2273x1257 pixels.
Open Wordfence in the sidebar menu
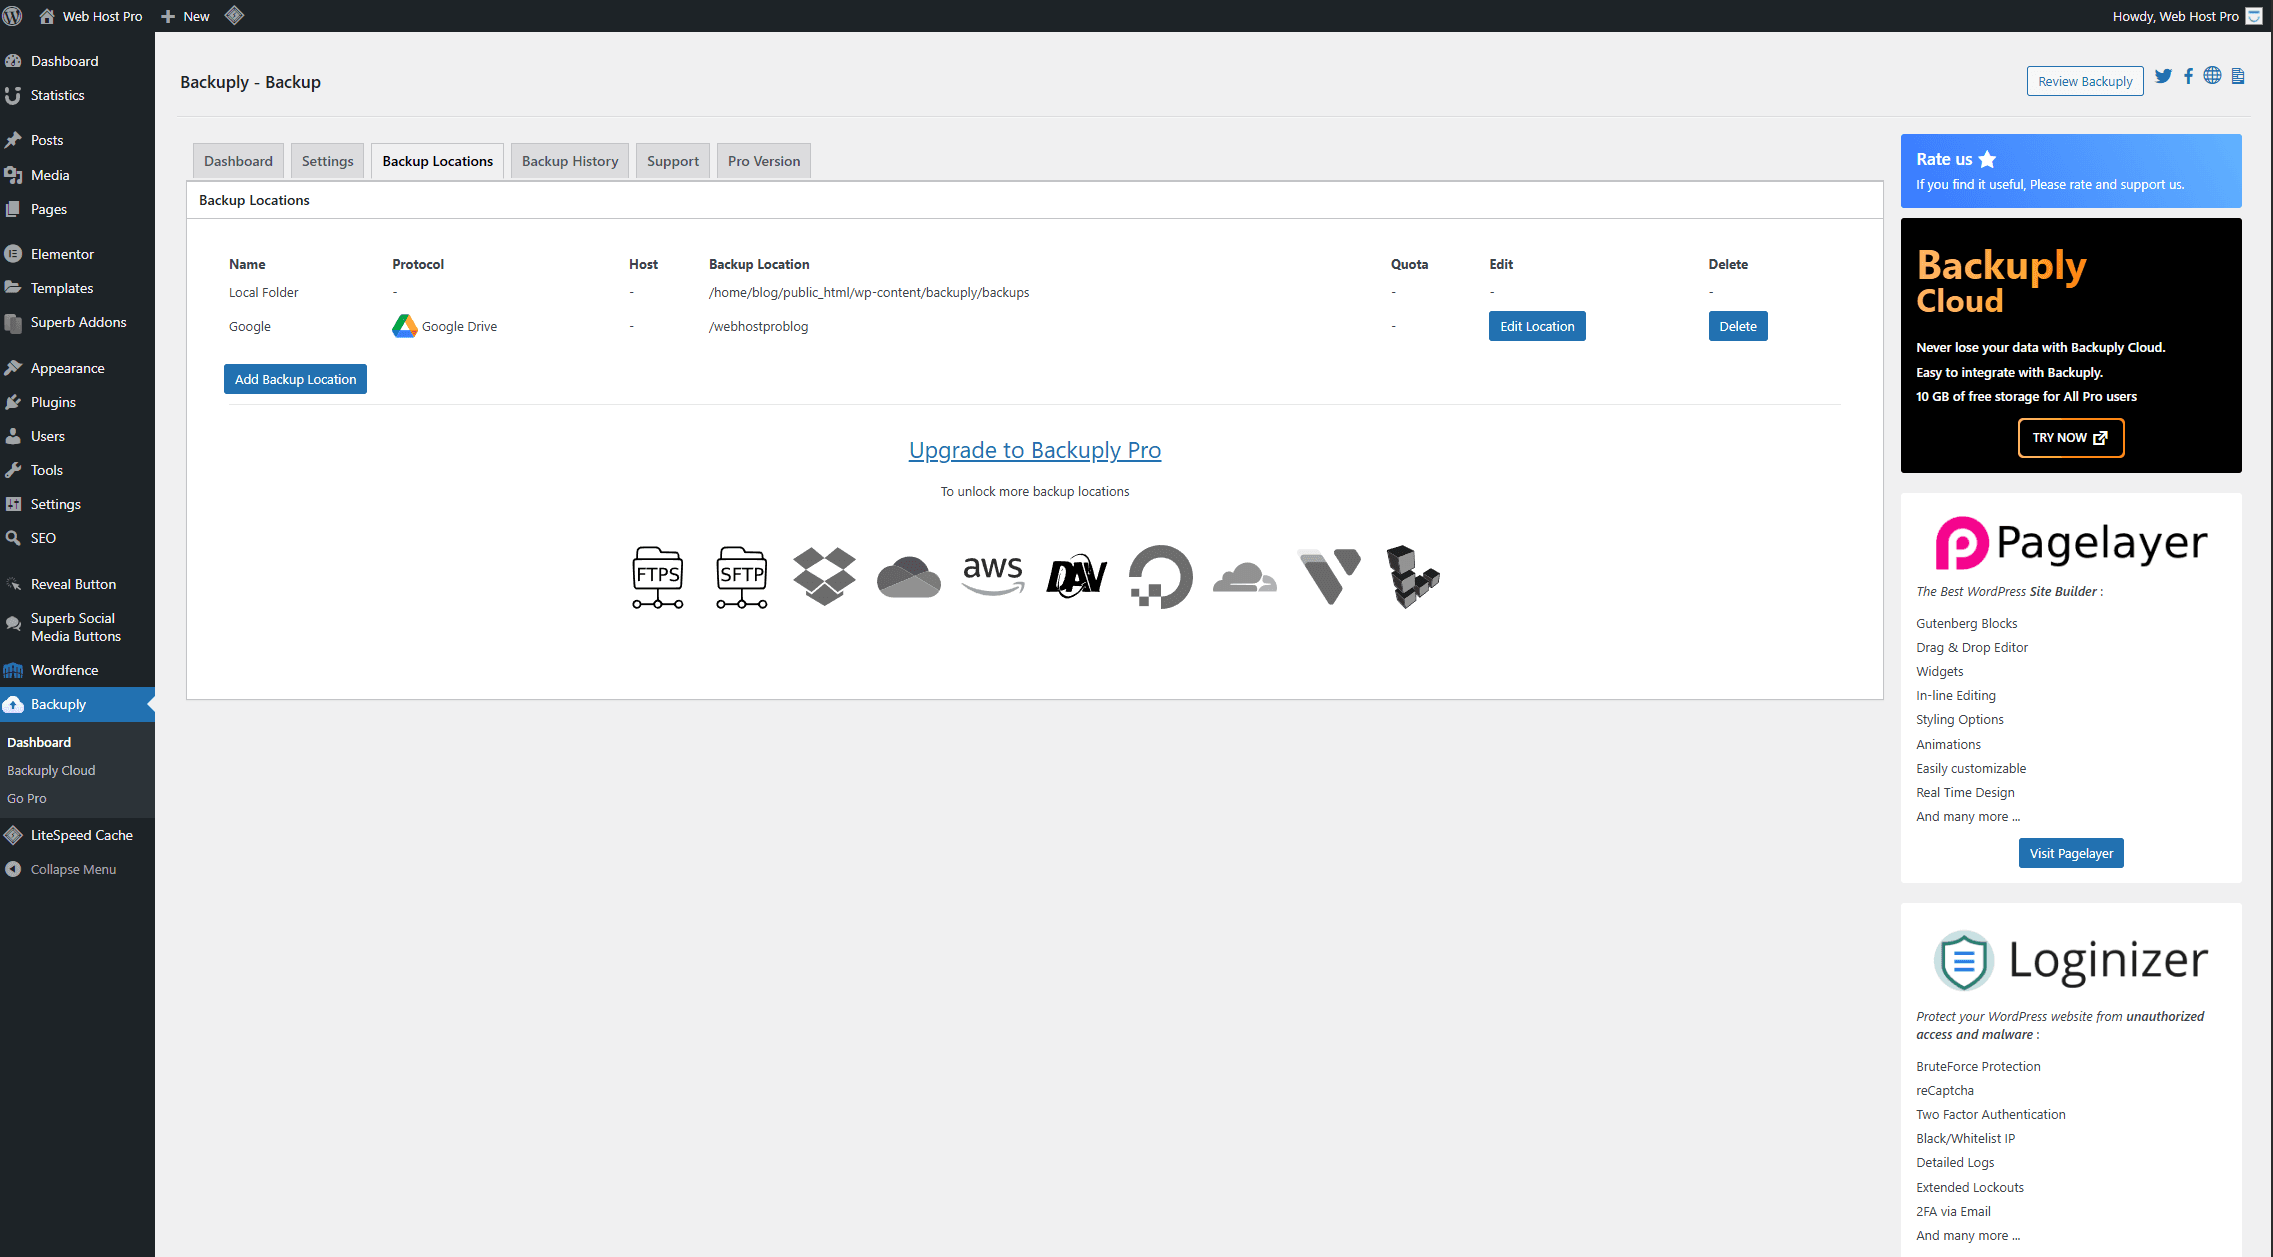click(64, 670)
